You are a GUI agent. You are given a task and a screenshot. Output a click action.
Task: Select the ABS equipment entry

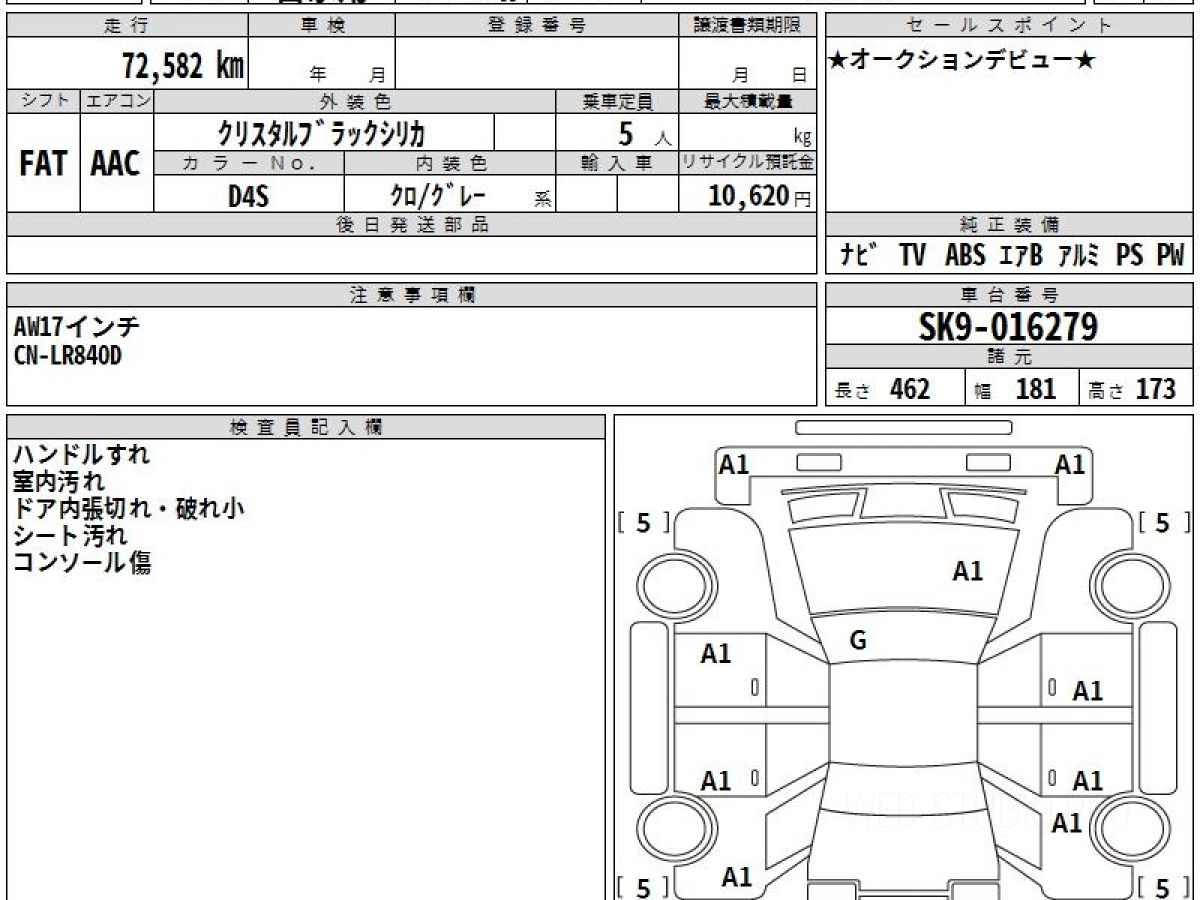pos(965,255)
